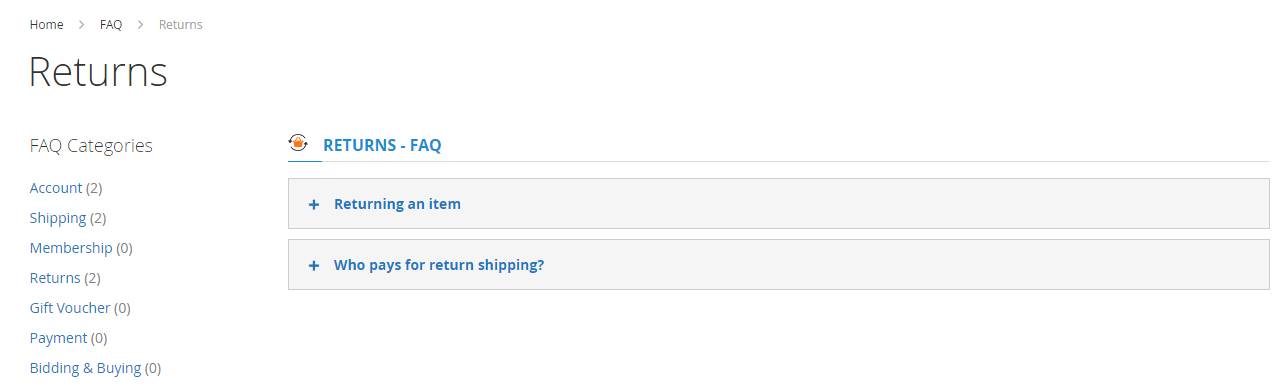The image size is (1283, 392).
Task: Select the Returns breadcrumb item
Action: (181, 24)
